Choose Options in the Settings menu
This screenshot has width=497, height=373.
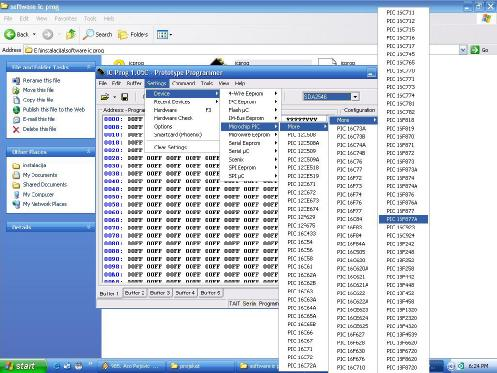click(183, 126)
